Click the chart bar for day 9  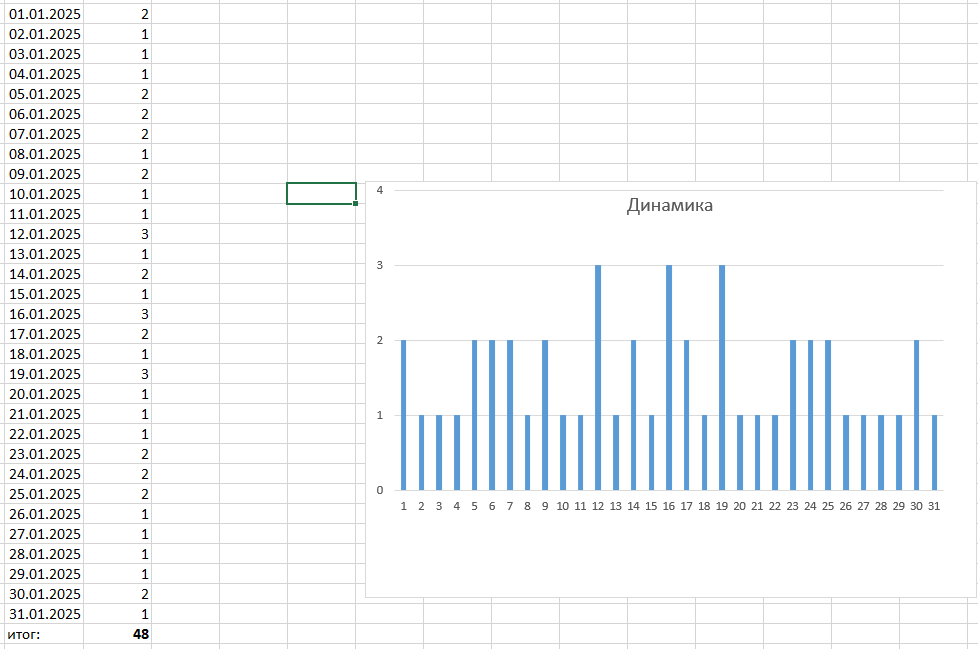click(x=545, y=415)
